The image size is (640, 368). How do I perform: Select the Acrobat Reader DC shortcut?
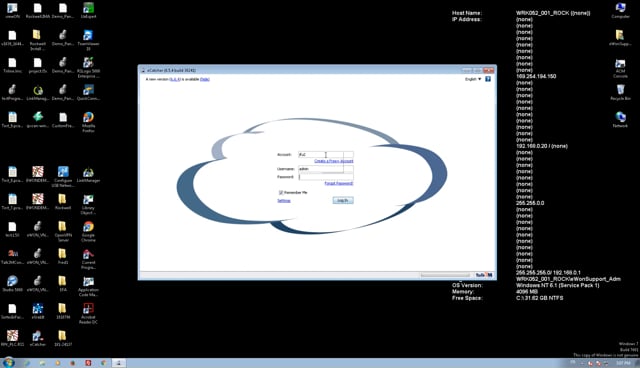[88, 313]
